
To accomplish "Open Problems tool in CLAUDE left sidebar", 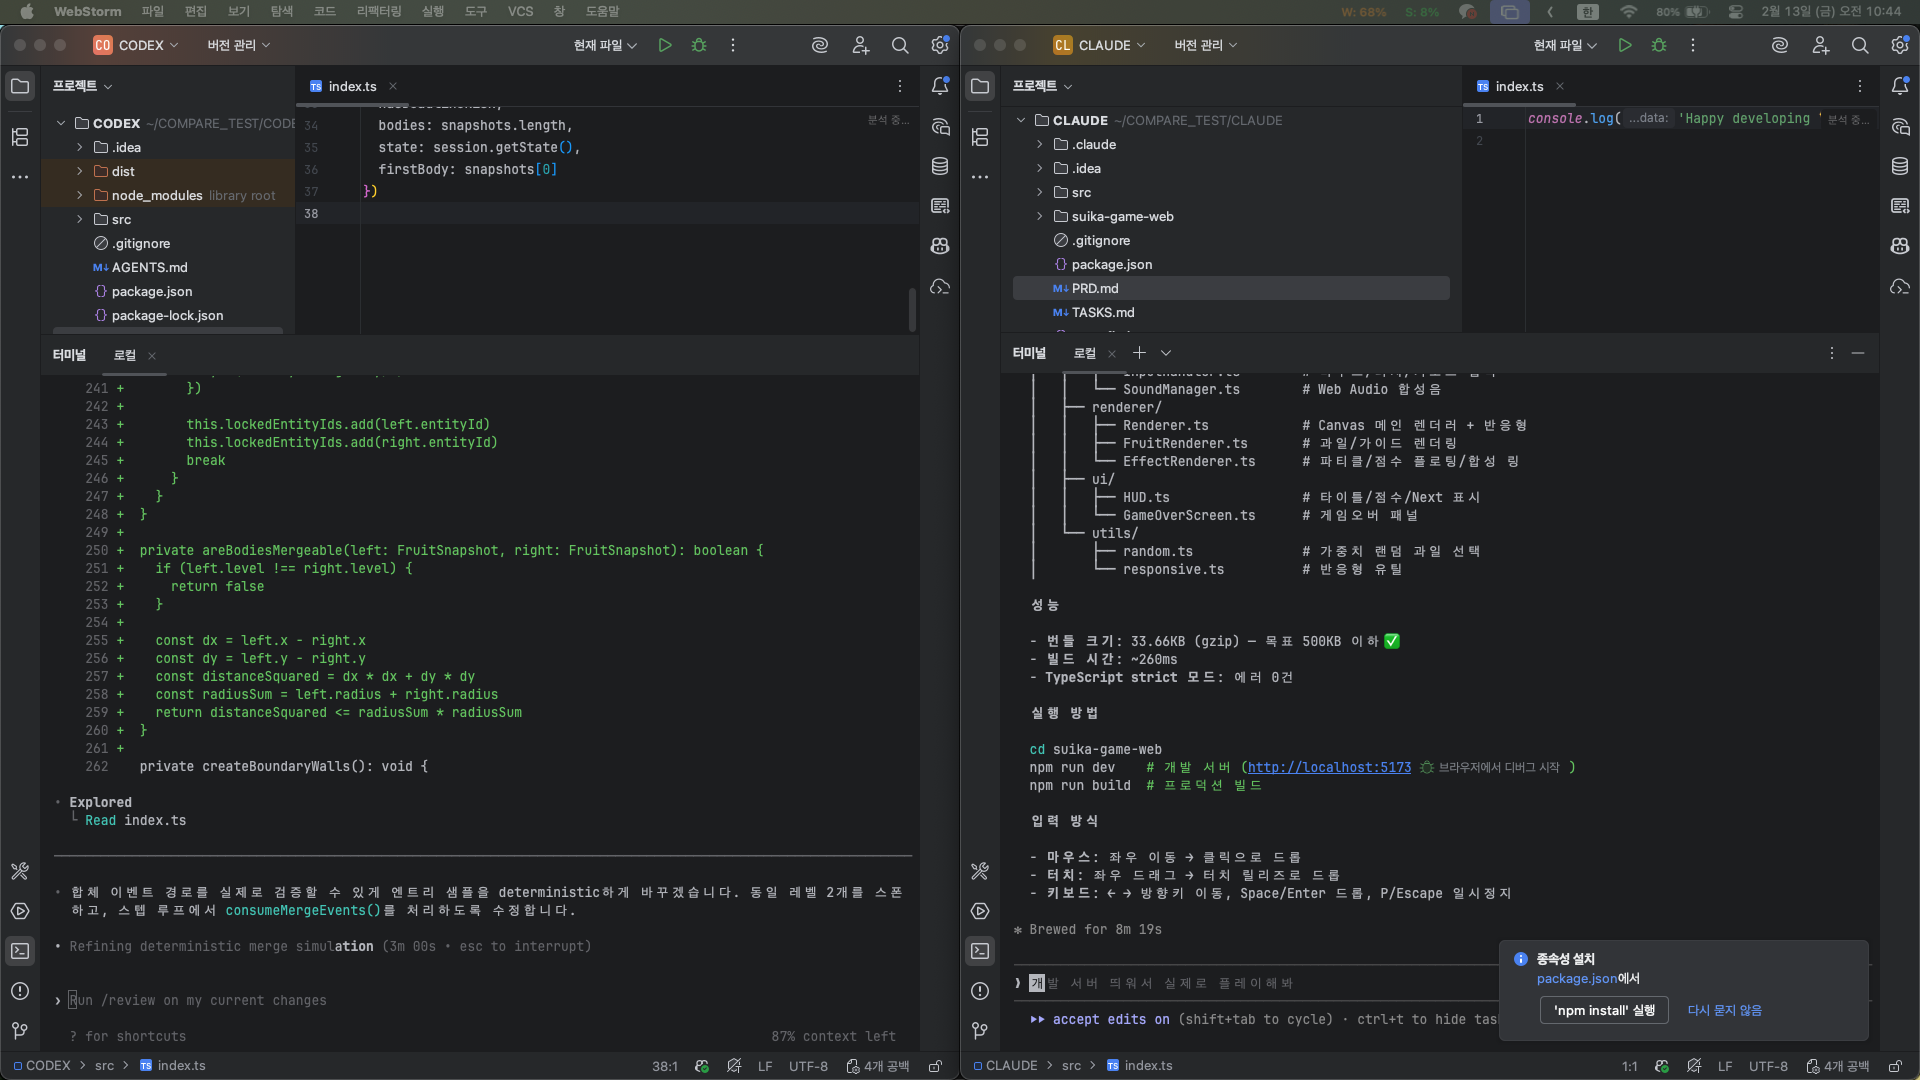I will 980,991.
